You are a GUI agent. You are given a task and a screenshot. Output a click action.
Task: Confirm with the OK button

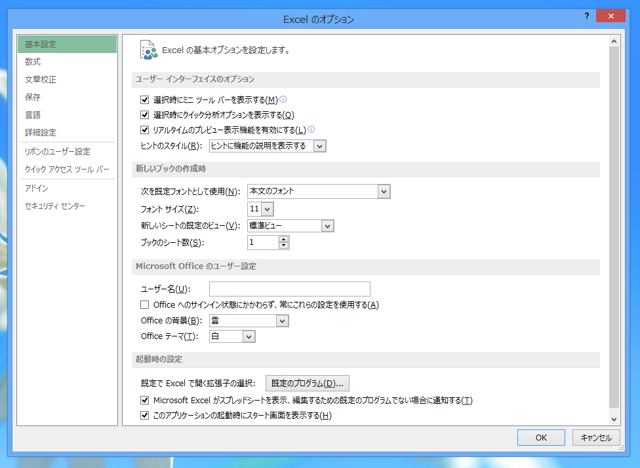(x=541, y=437)
